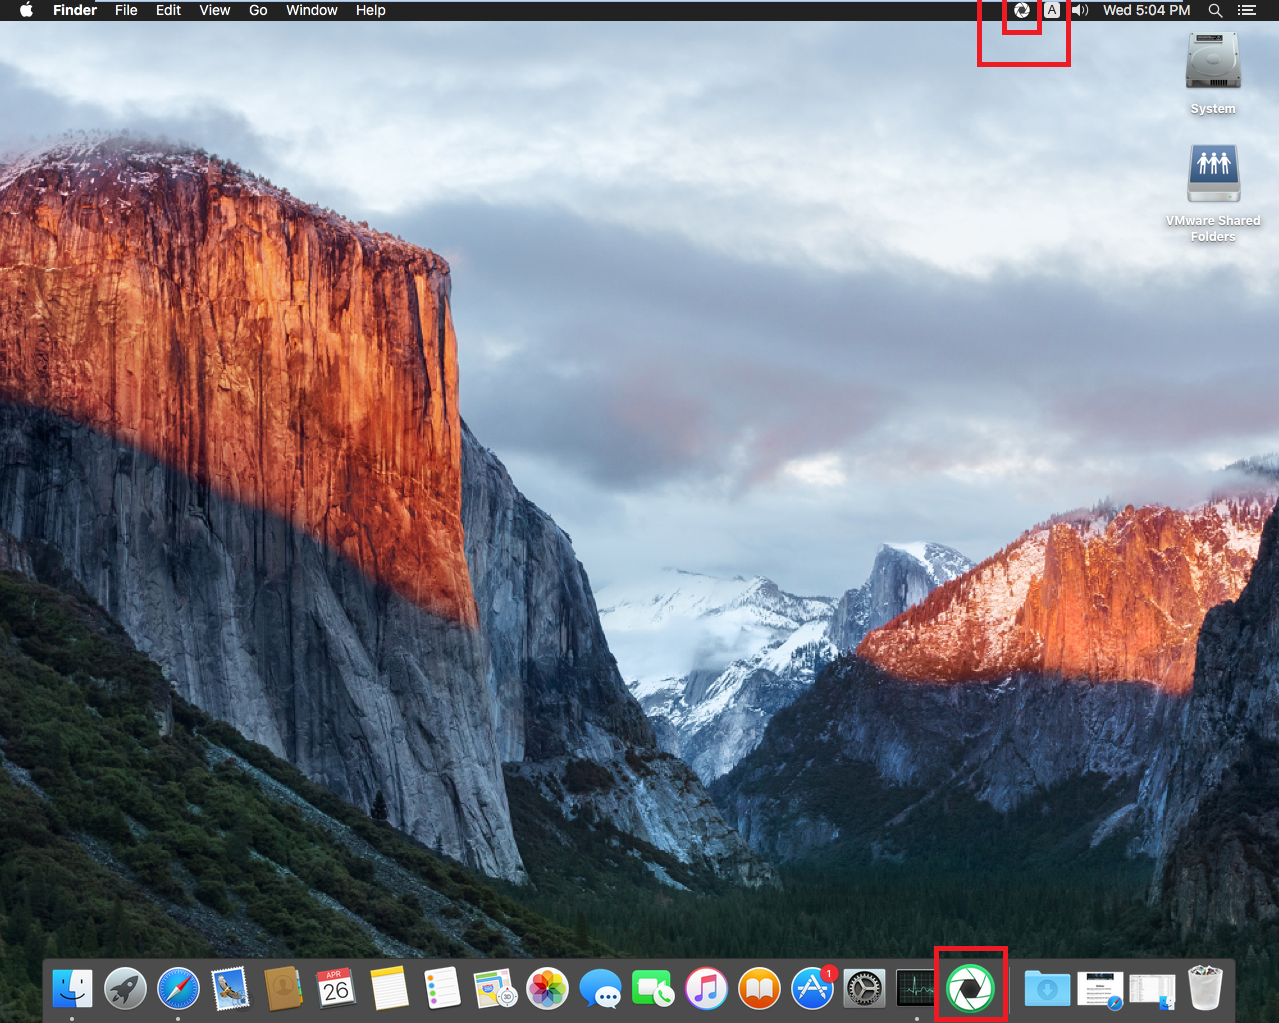Open iBooks orange book icon
1279x1023 pixels.
click(x=760, y=989)
